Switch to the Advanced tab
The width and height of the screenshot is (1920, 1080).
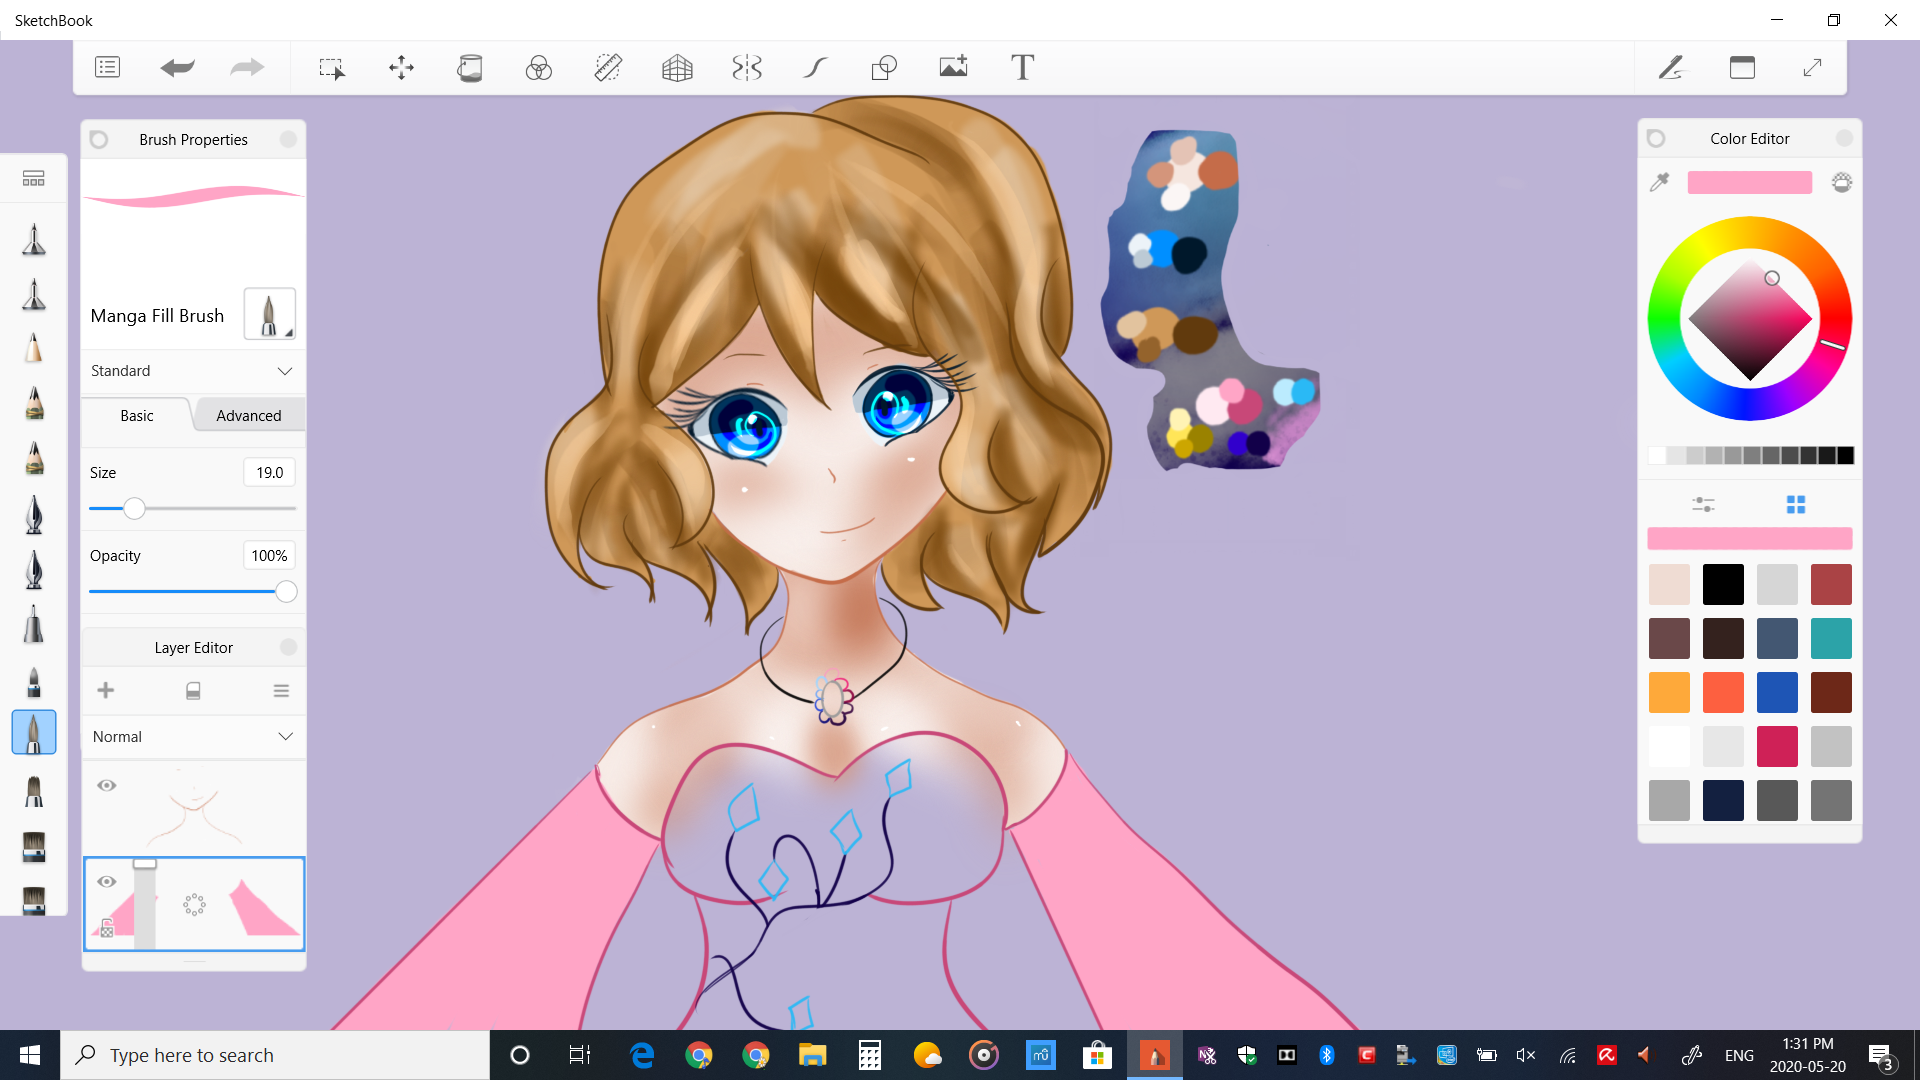pyautogui.click(x=249, y=415)
